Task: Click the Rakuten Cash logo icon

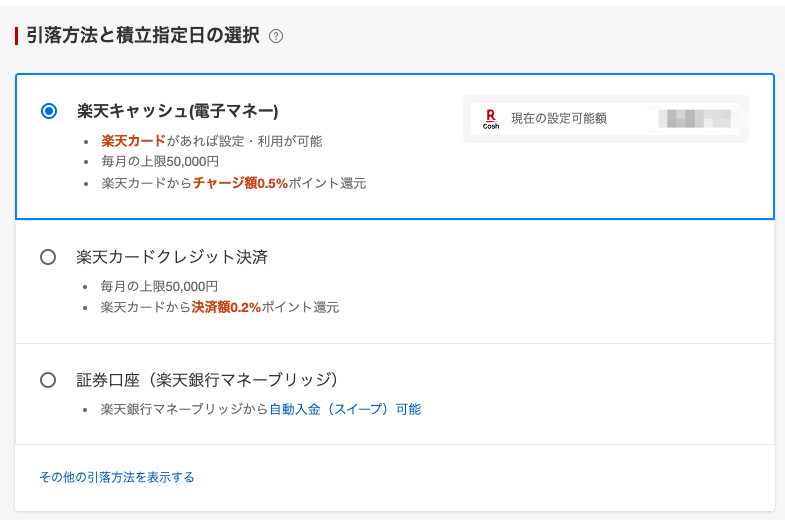Action: [491, 119]
